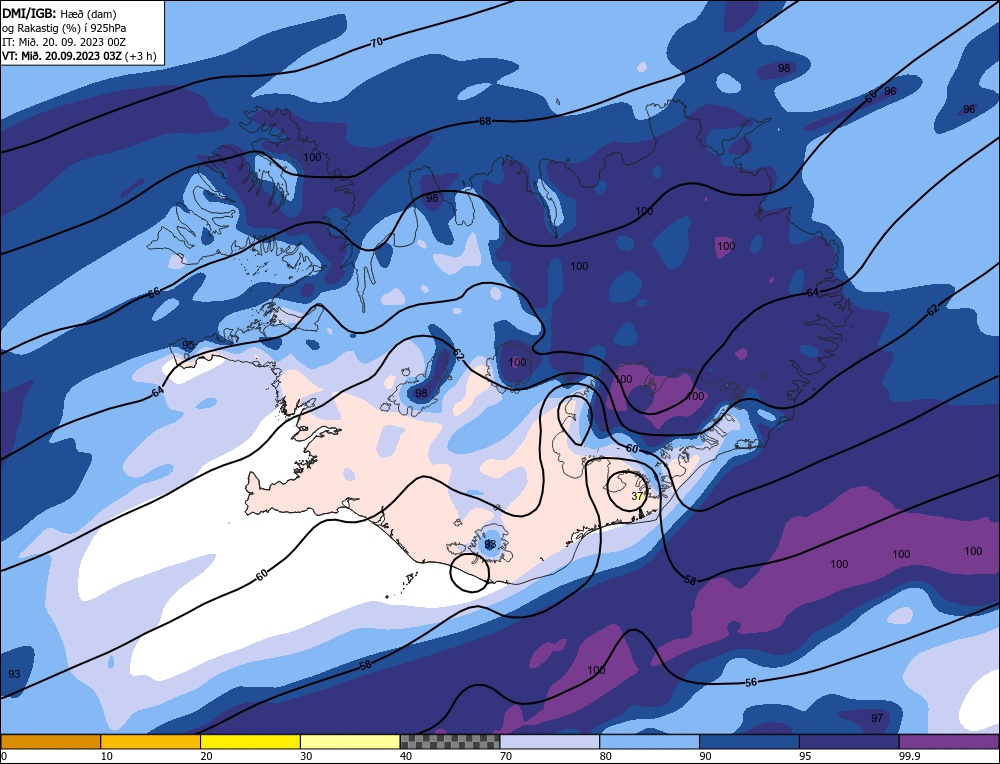Click the '80' legend scale number

click(606, 756)
